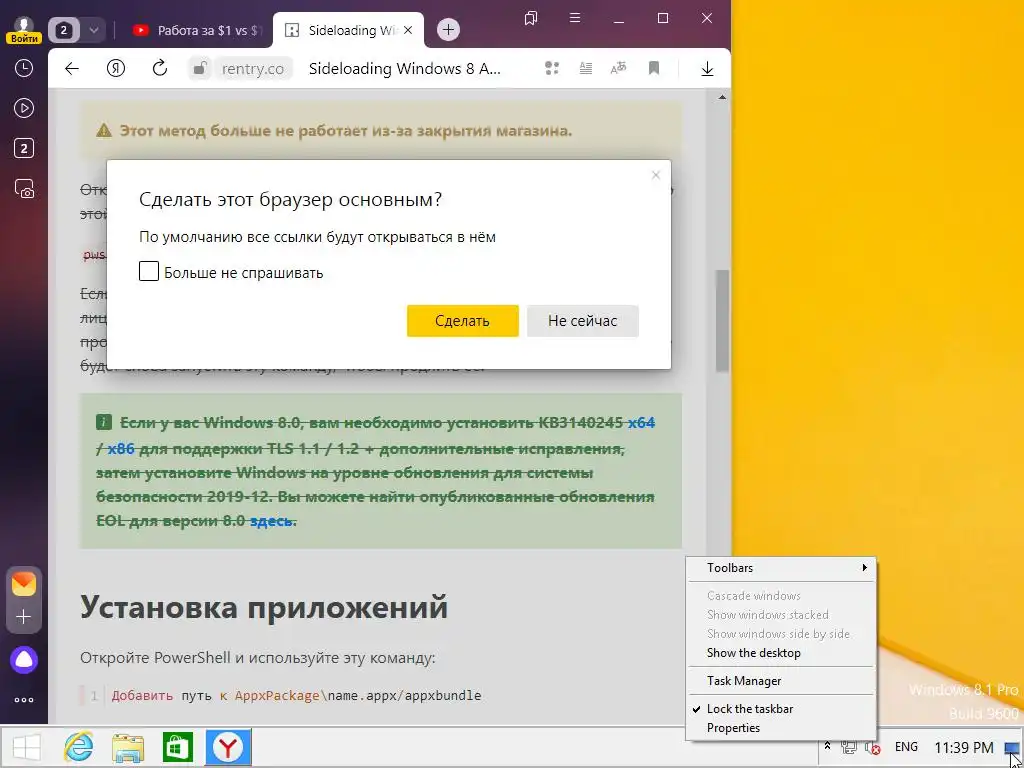
Task: Open the bookmarks collections icon in title bar
Action: [531, 18]
